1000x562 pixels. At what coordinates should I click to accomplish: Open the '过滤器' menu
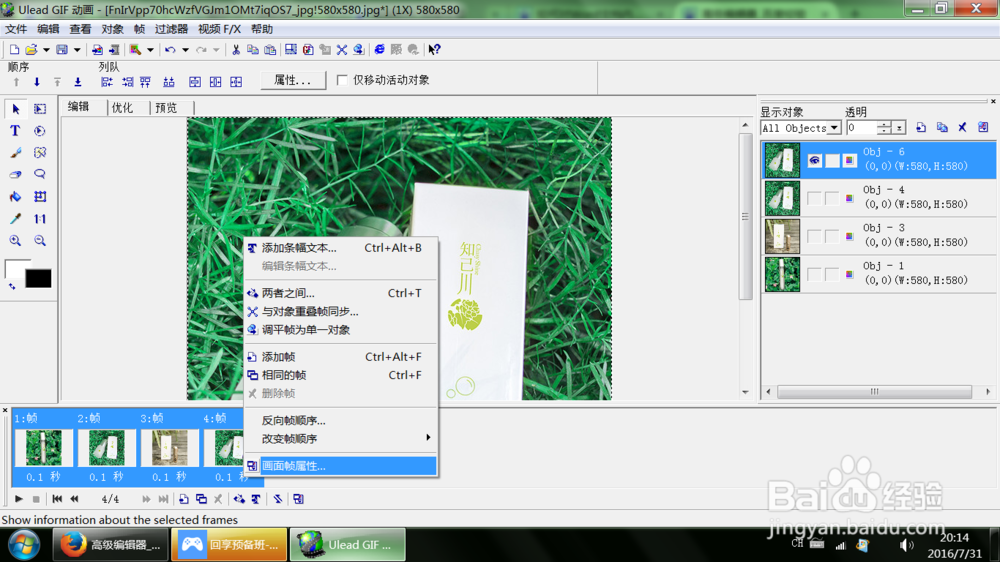click(171, 29)
